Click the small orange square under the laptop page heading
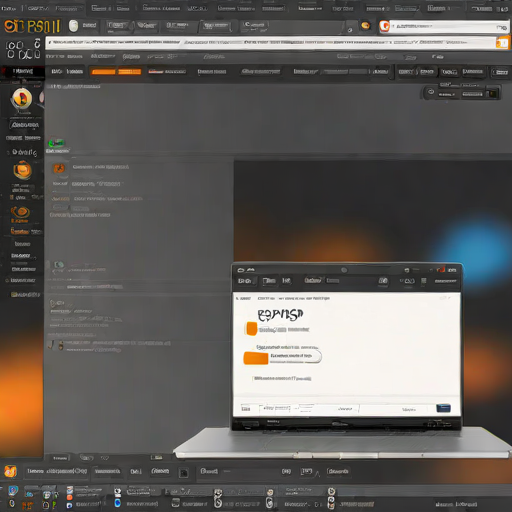This screenshot has height=512, width=512. [x=251, y=329]
